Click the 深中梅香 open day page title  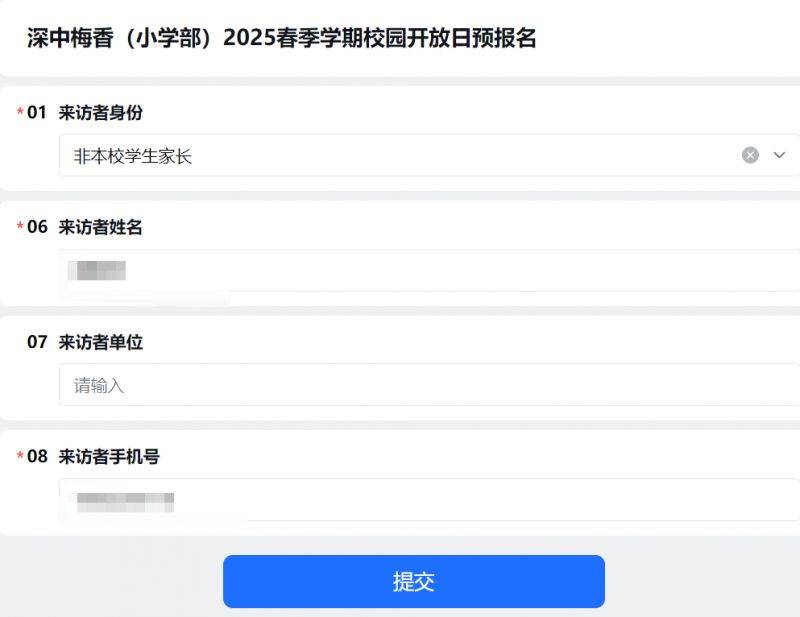pos(282,38)
